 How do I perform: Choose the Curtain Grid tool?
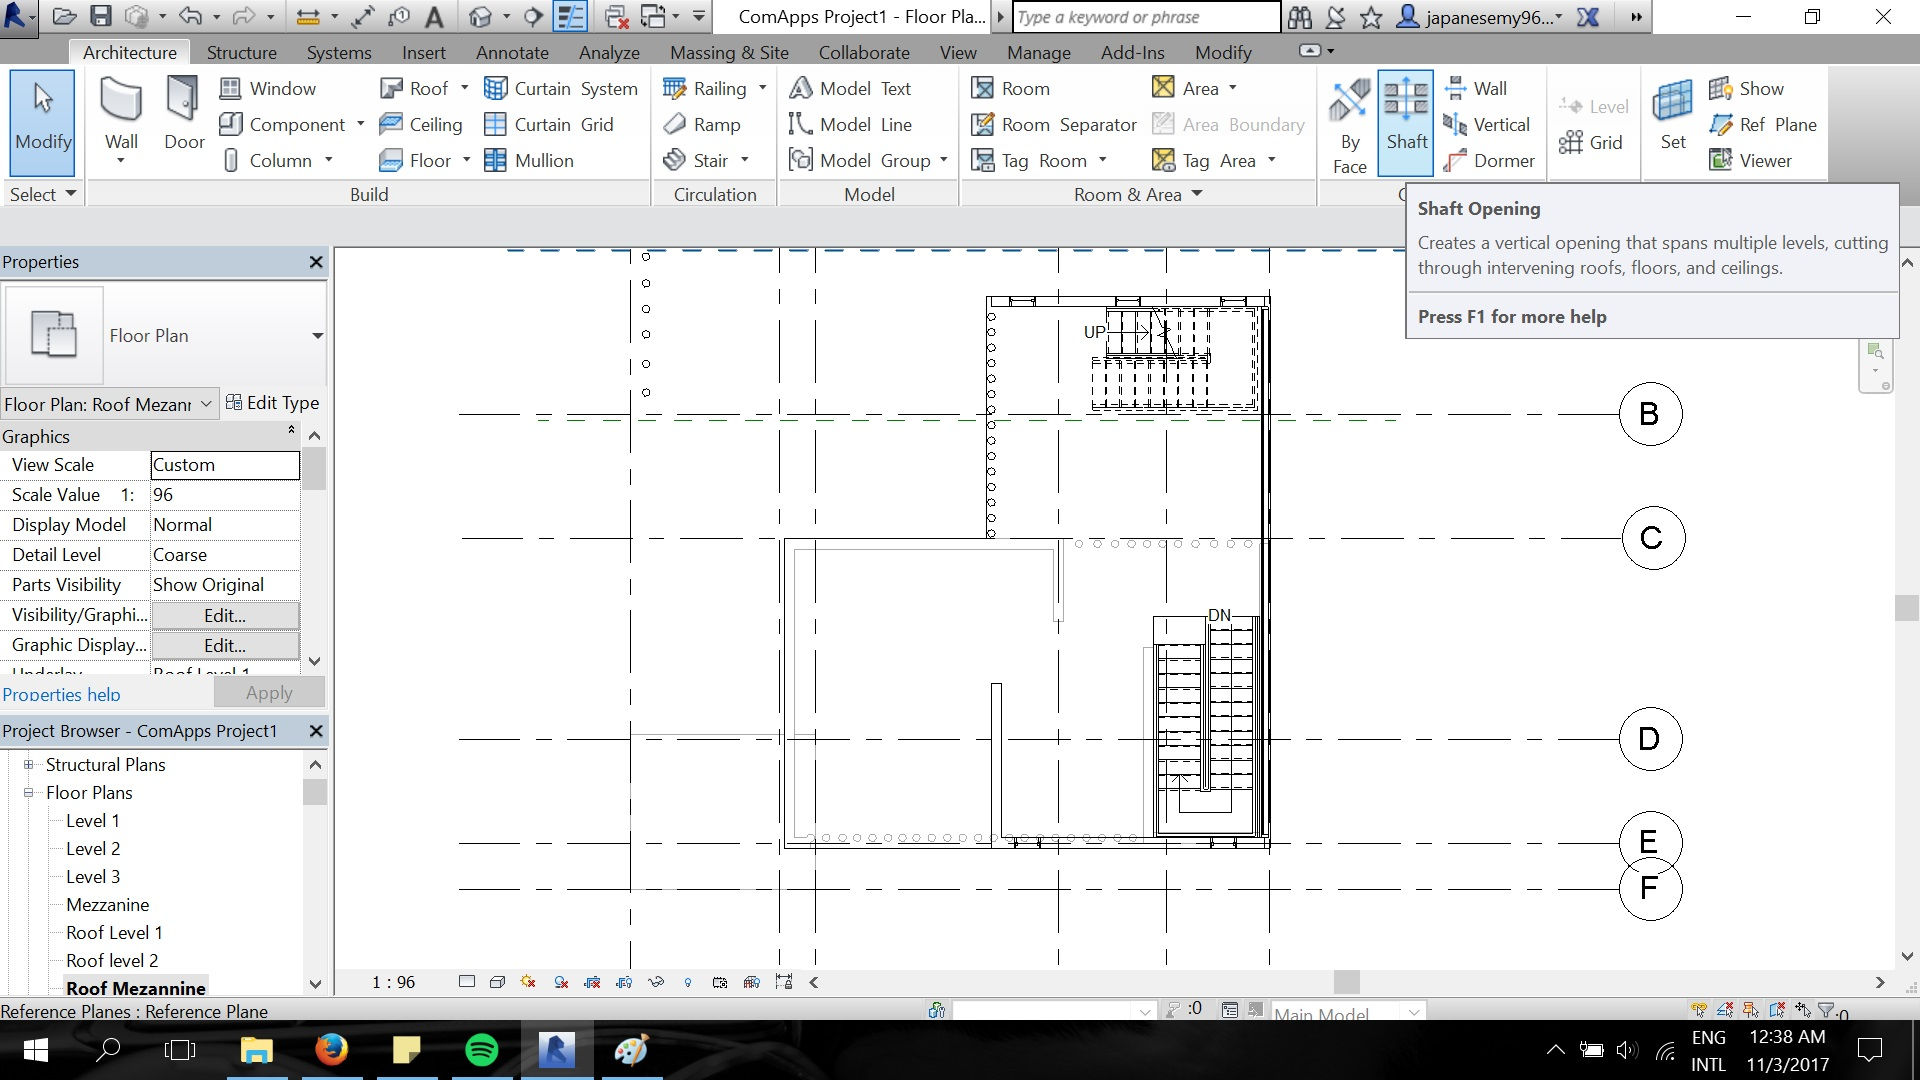coord(549,124)
